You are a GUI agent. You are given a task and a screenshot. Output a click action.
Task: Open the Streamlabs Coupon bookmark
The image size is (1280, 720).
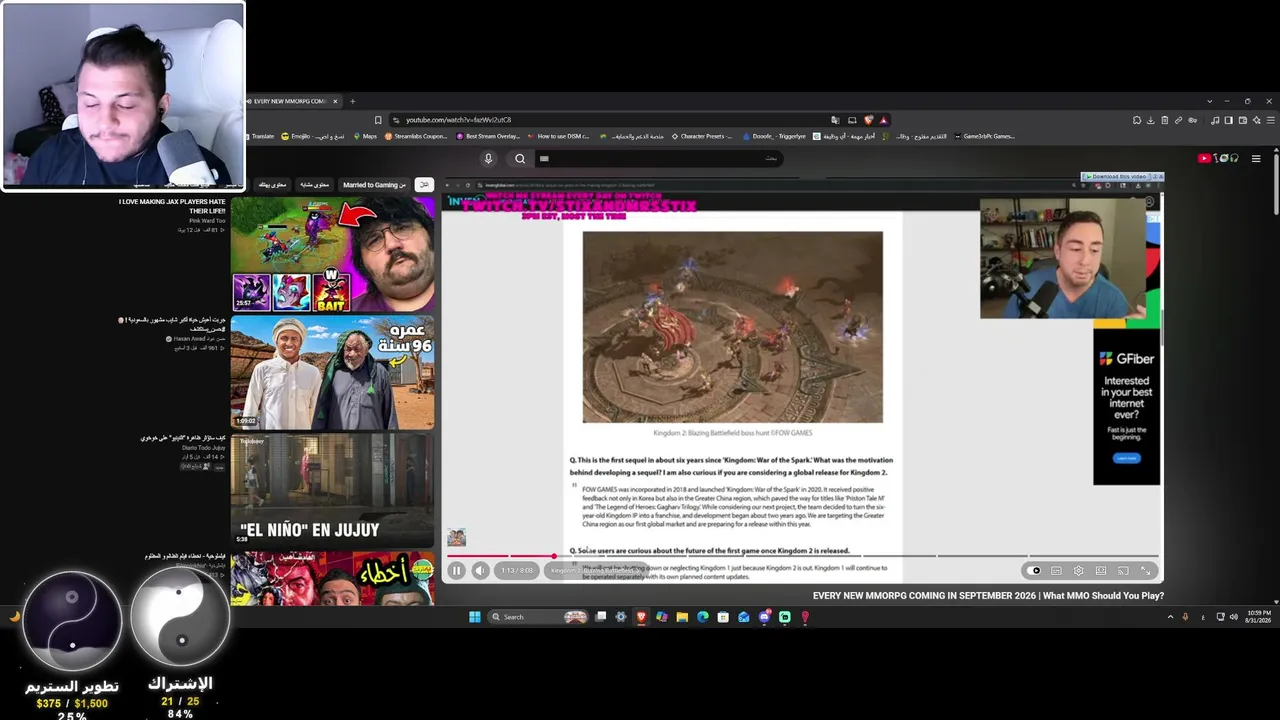pos(416,136)
